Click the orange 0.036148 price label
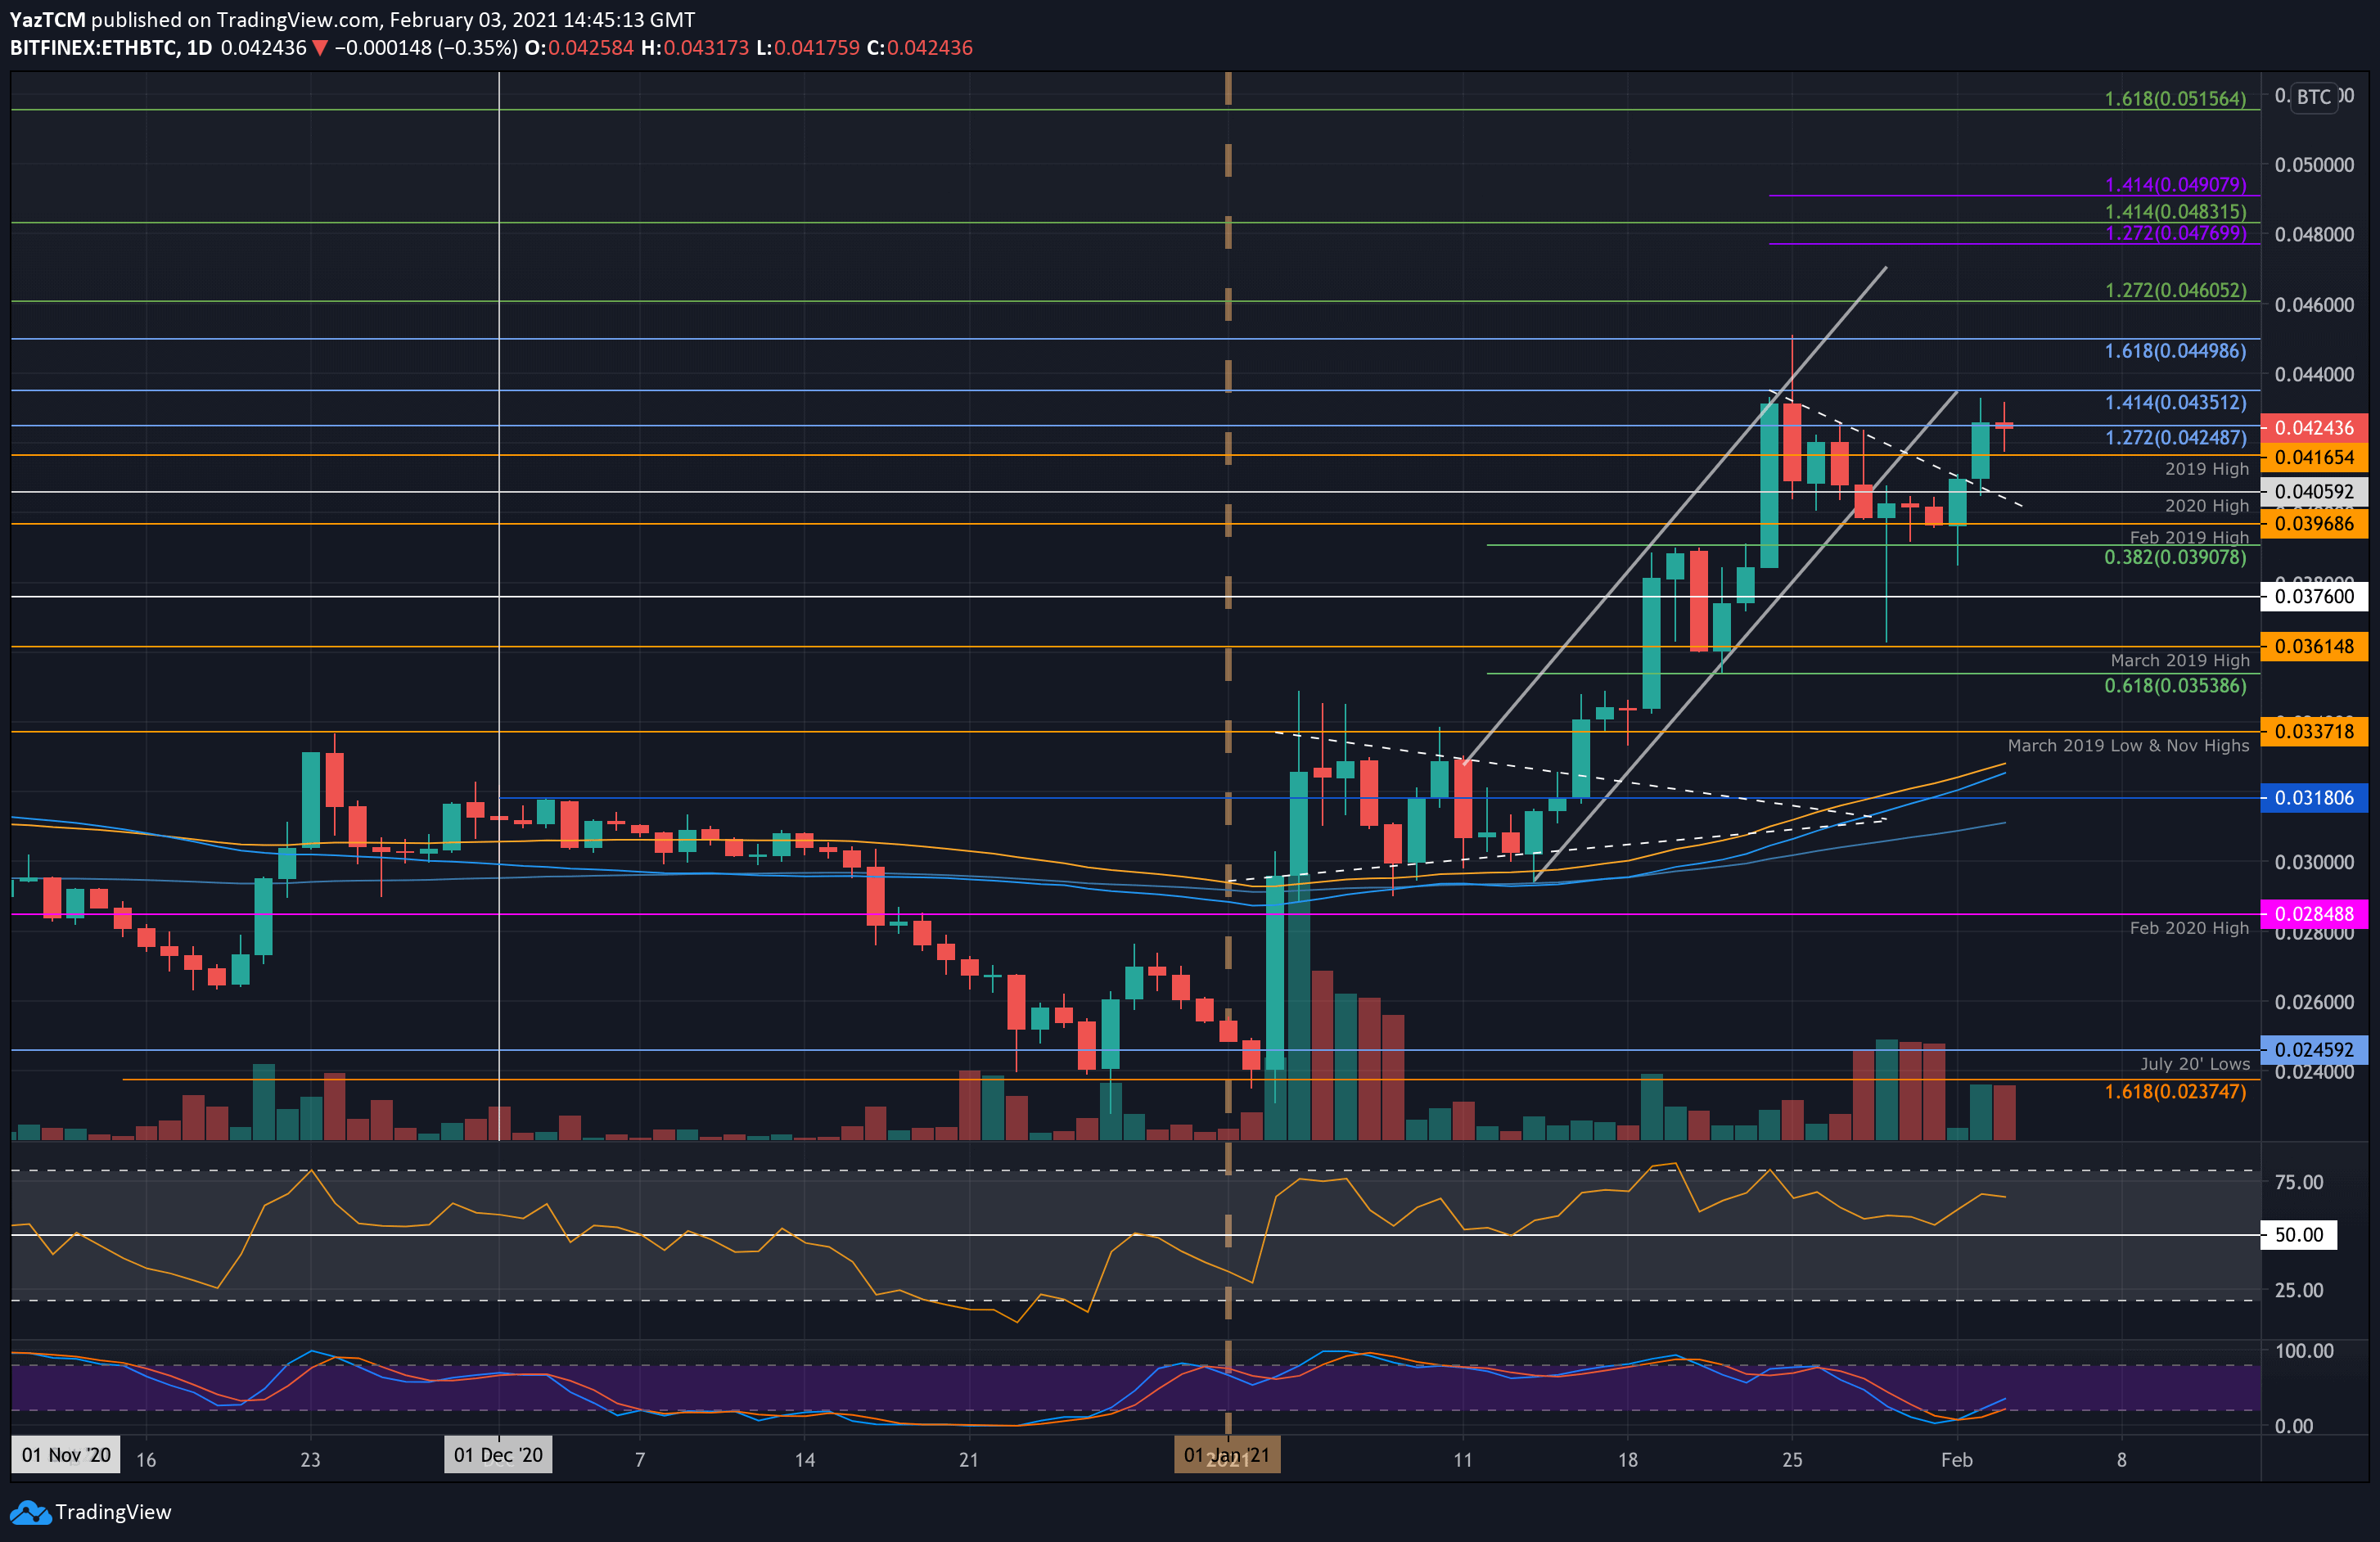The width and height of the screenshot is (2380, 1542). pos(2314,647)
